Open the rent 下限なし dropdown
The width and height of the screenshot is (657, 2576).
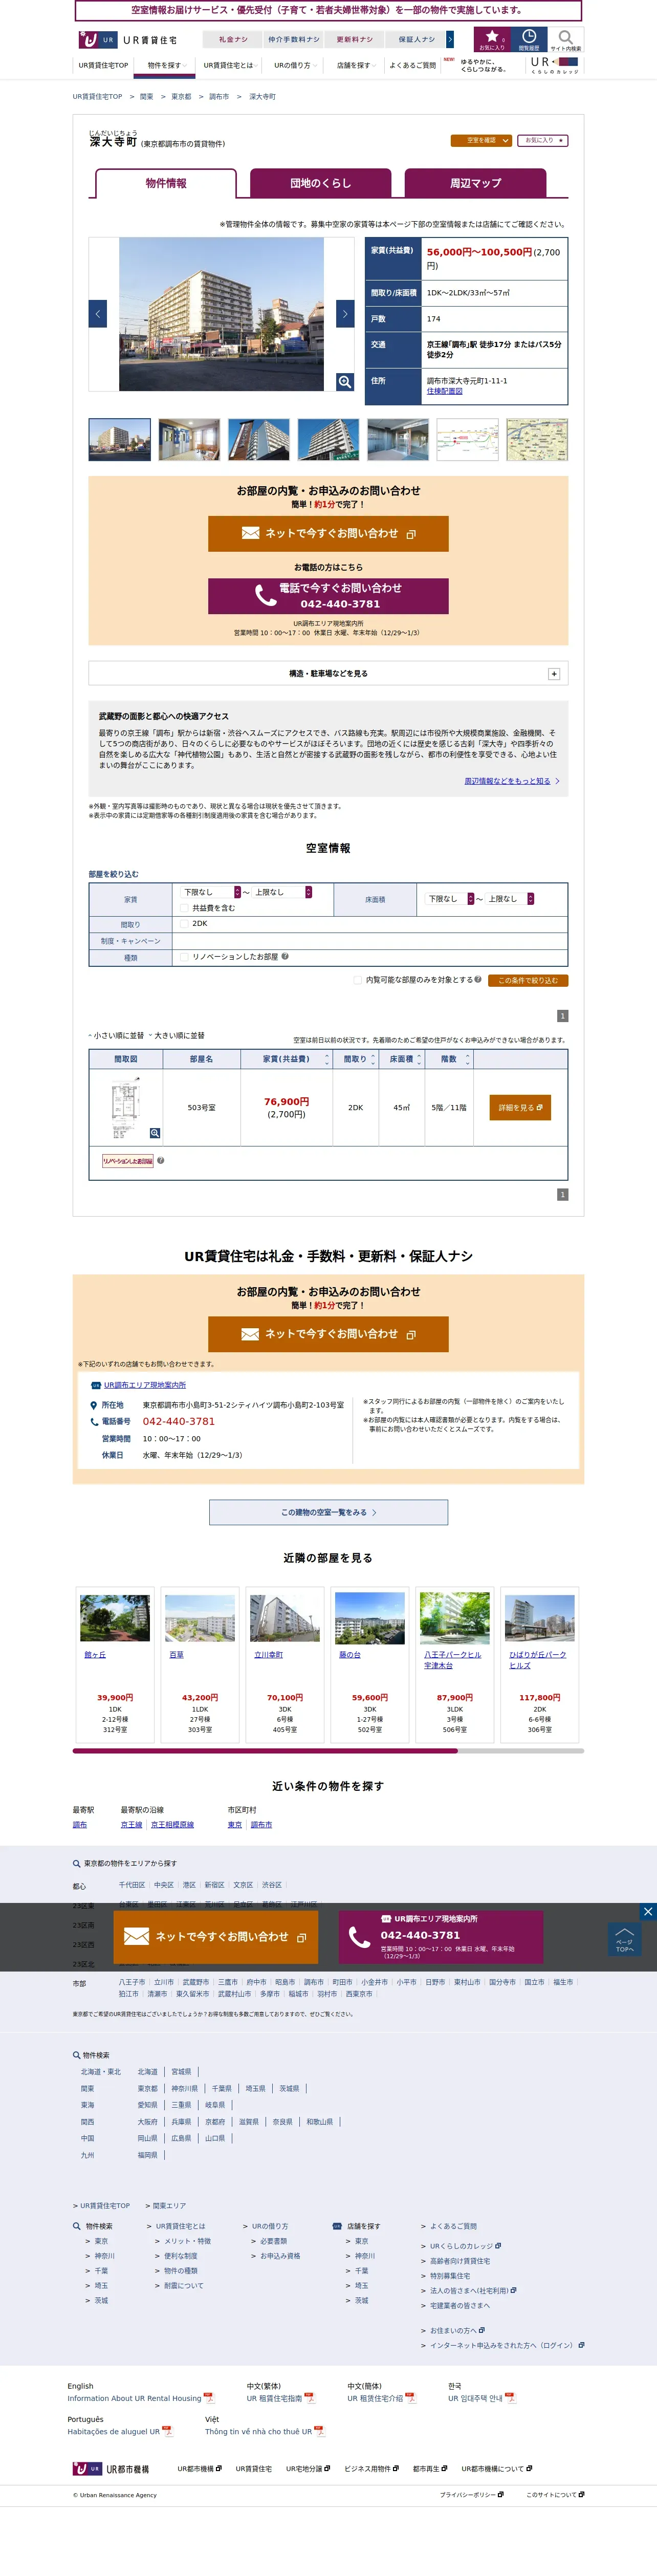tap(210, 892)
